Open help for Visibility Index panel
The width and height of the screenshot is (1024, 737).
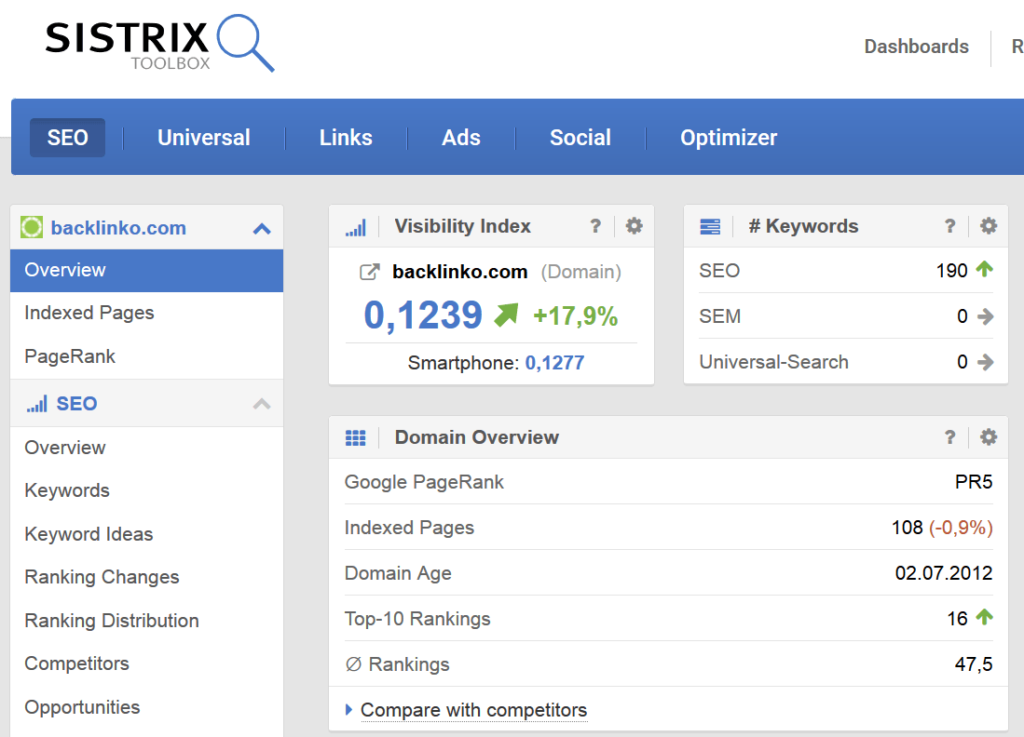click(x=596, y=226)
